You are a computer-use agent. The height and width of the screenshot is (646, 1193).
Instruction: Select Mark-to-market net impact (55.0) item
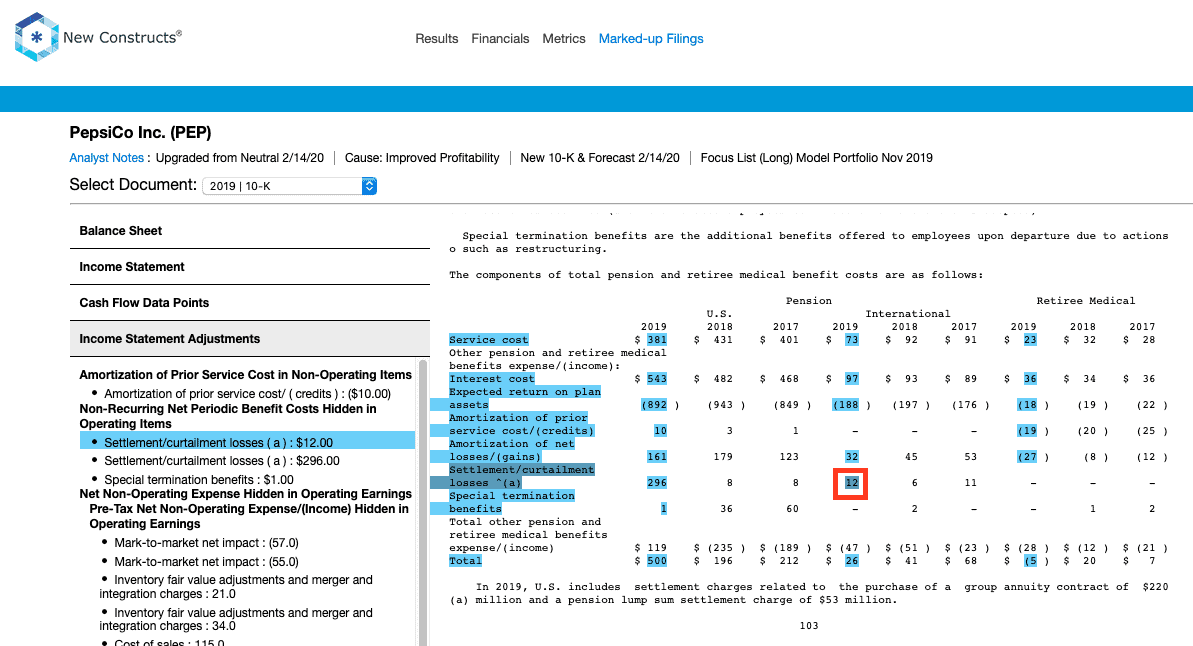point(206,562)
